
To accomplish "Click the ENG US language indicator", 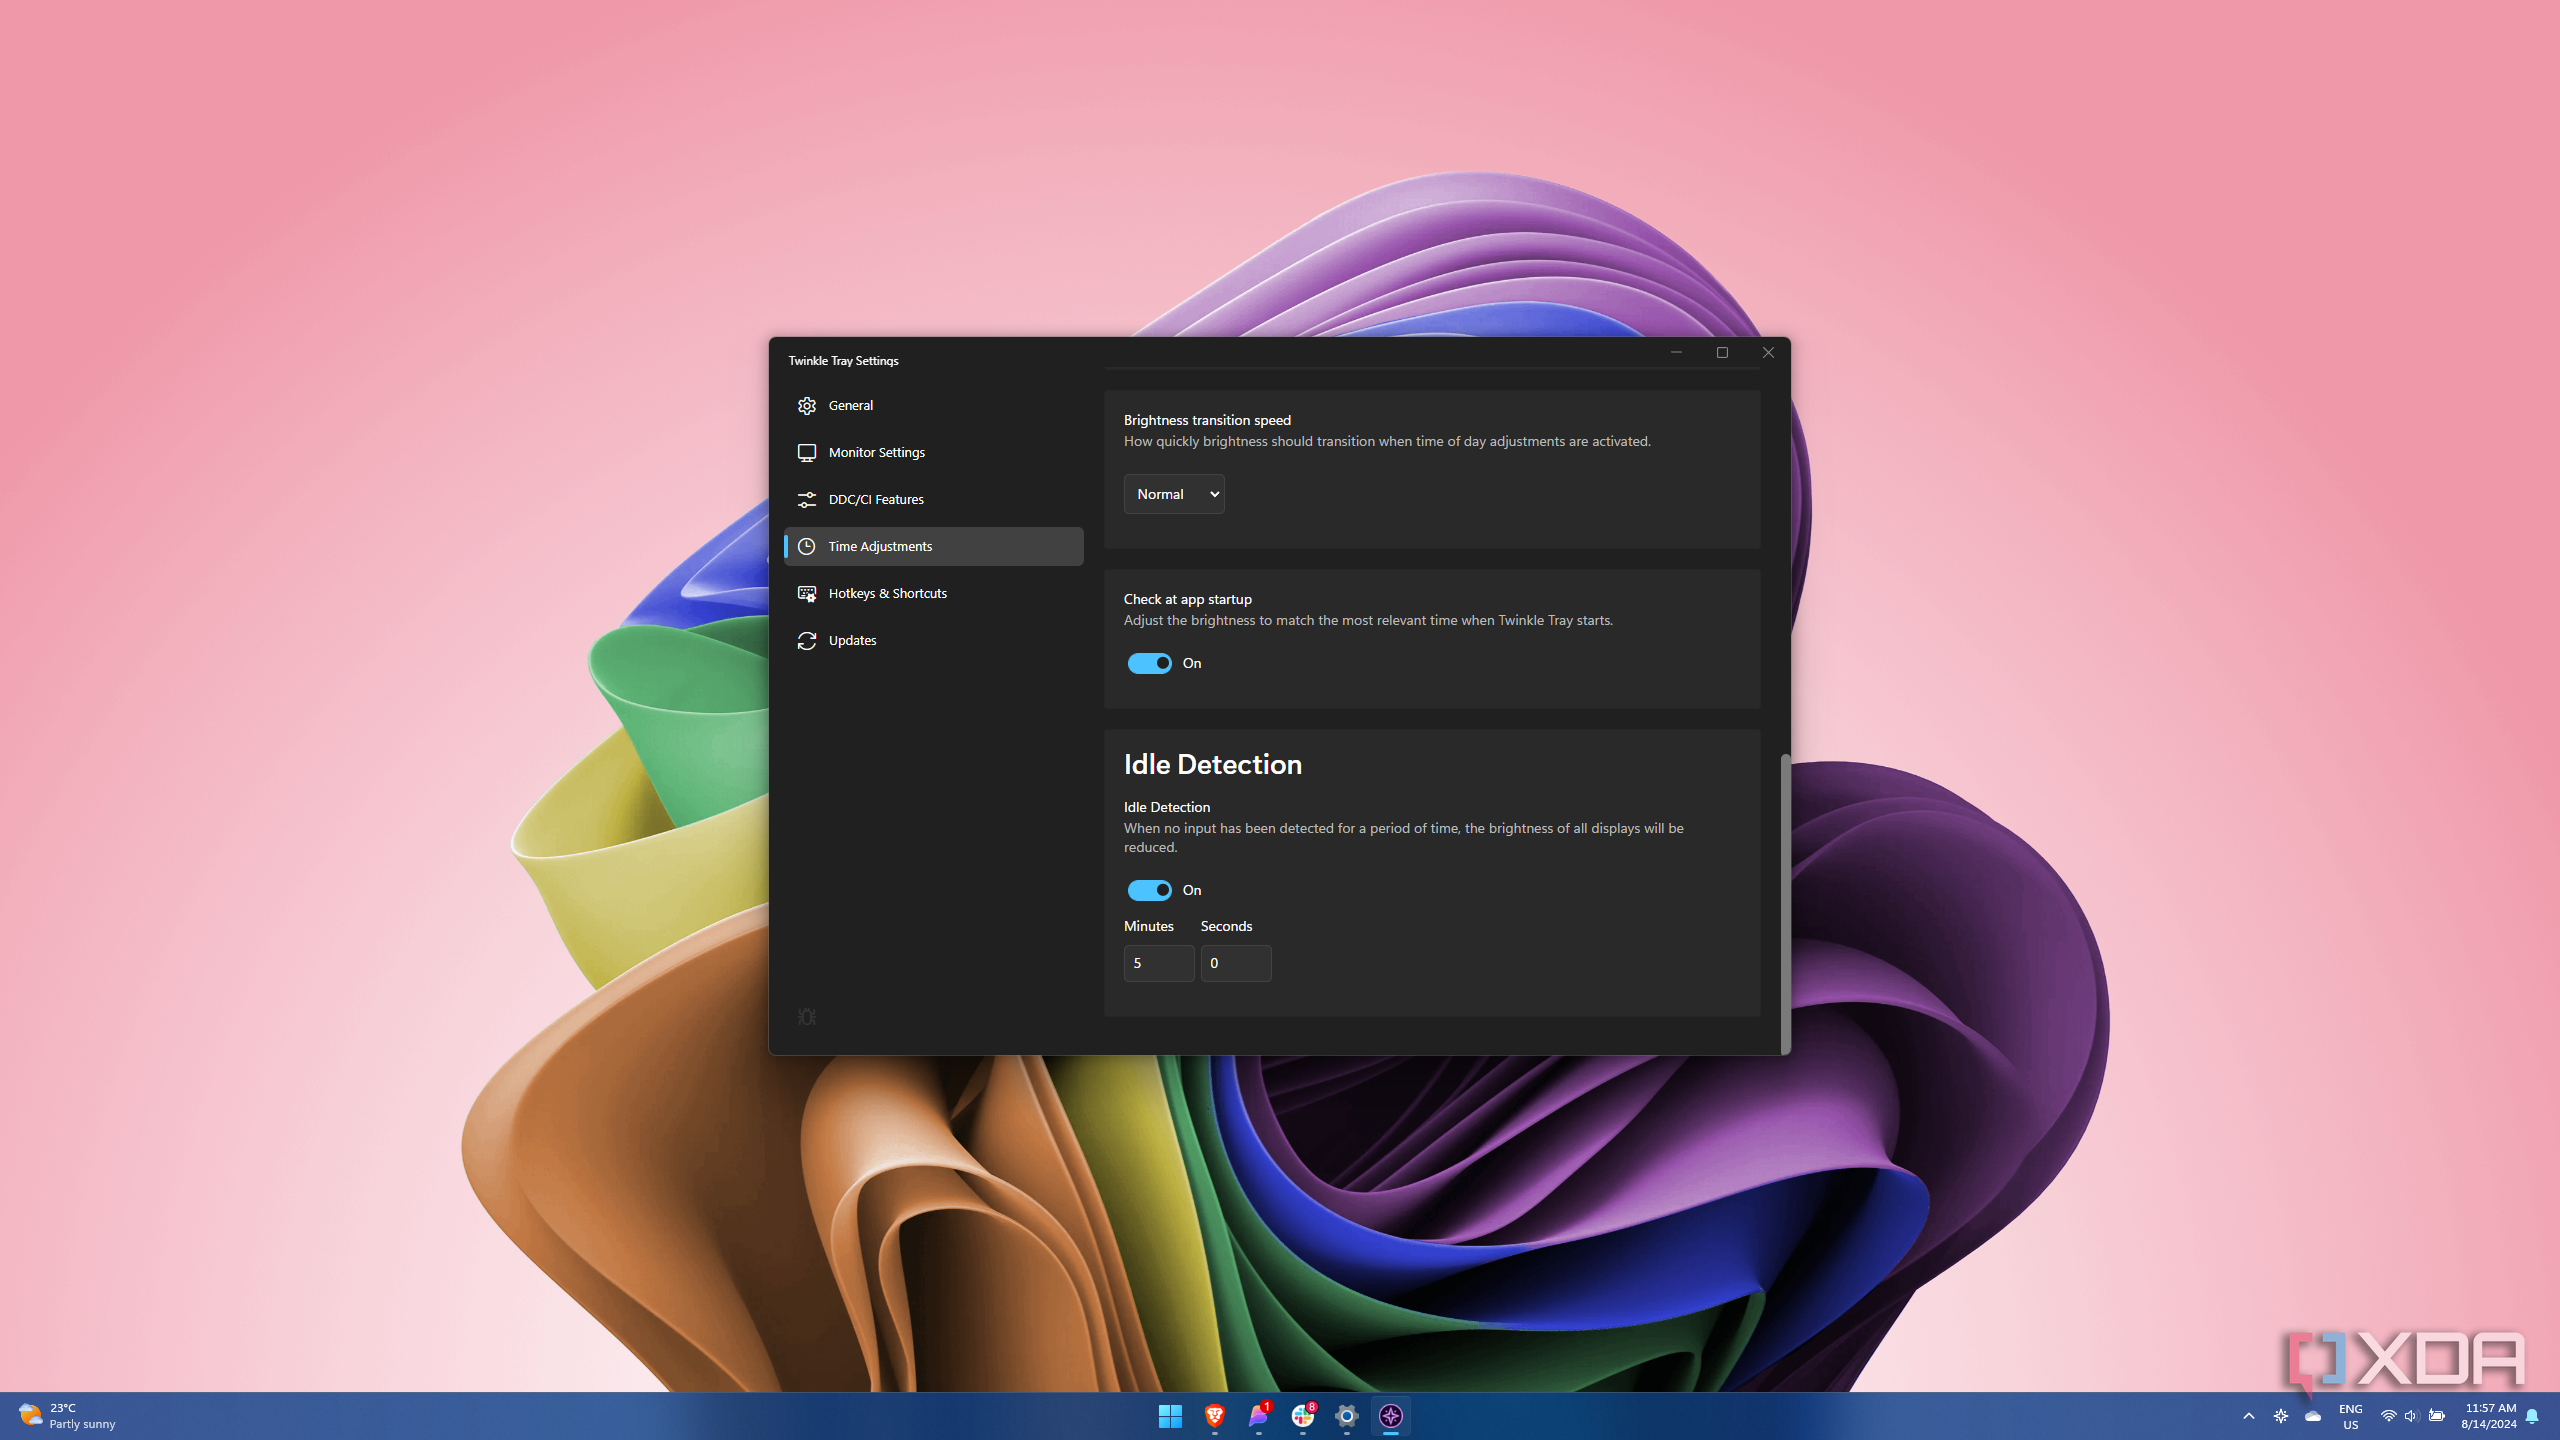I will [x=2350, y=1416].
